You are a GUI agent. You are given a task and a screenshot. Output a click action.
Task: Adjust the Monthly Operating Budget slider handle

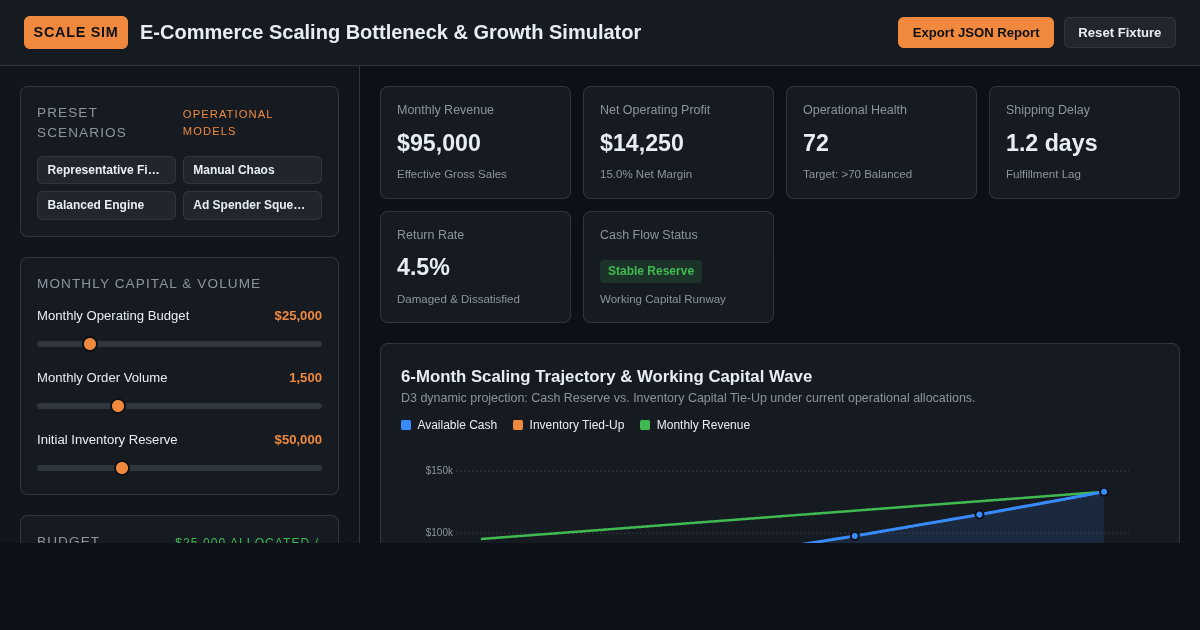coord(90,344)
